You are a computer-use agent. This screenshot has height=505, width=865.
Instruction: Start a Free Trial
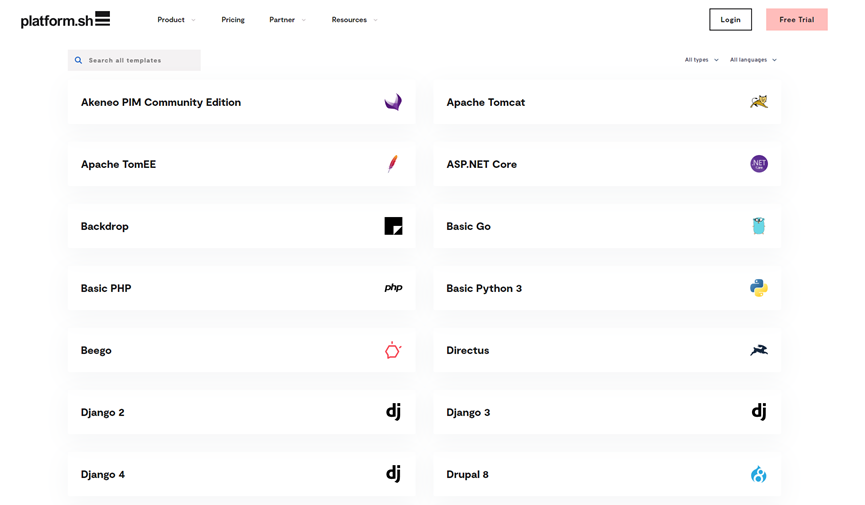797,19
